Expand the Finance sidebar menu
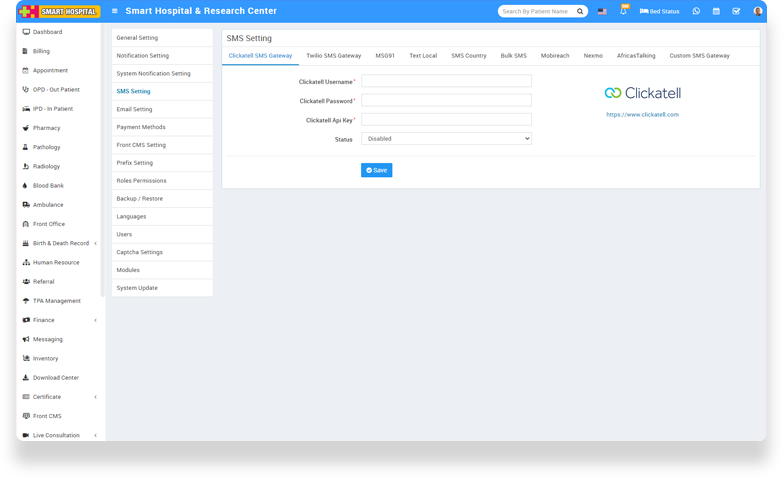783x478 pixels. coord(95,320)
